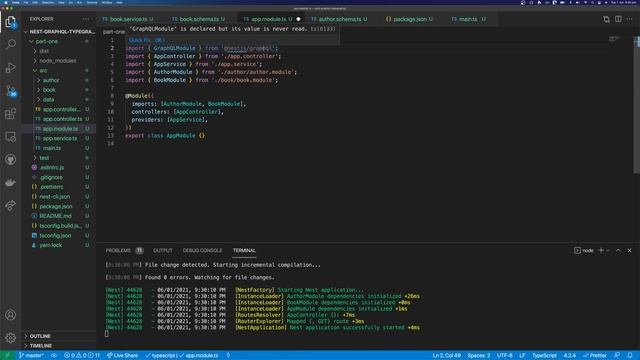Click the Quick Fix link in hover tooltip
Image resolution: width=640 pixels, height=360 pixels.
point(147,40)
